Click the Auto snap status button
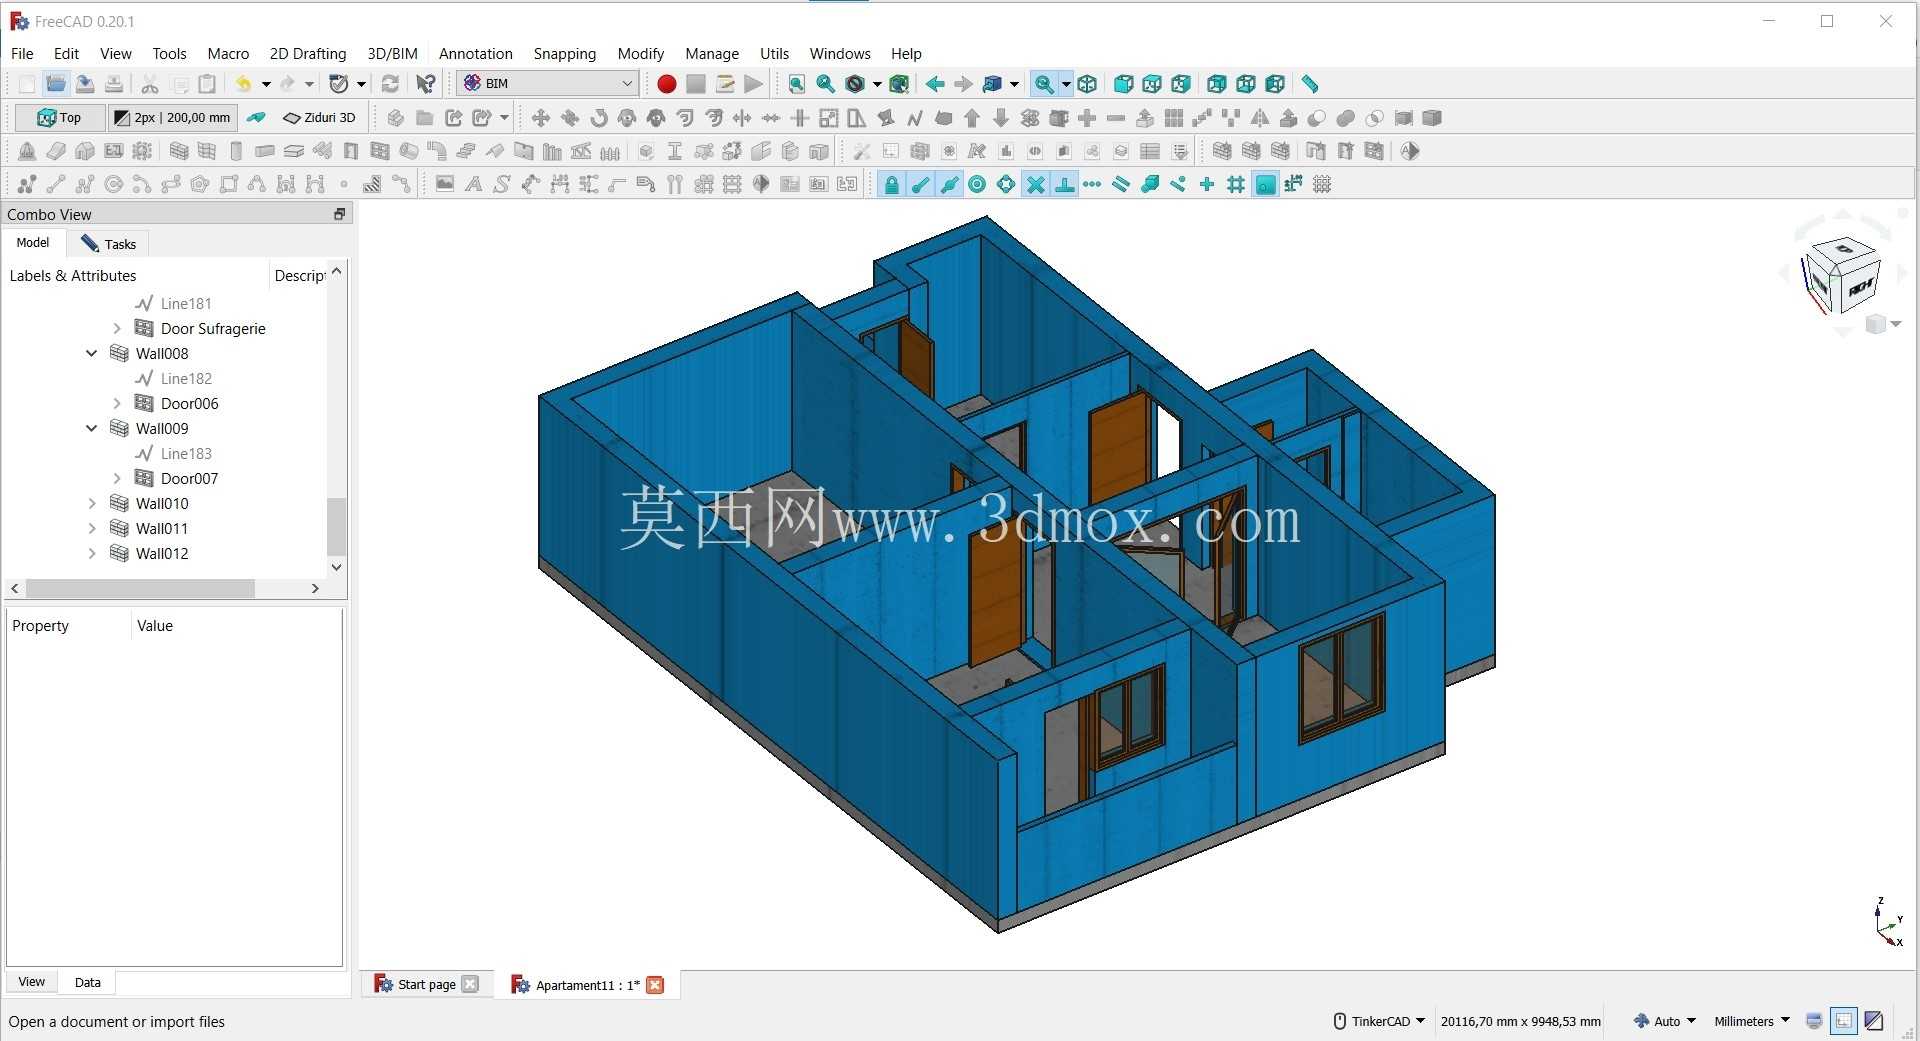Image resolution: width=1920 pixels, height=1041 pixels. (1664, 1021)
